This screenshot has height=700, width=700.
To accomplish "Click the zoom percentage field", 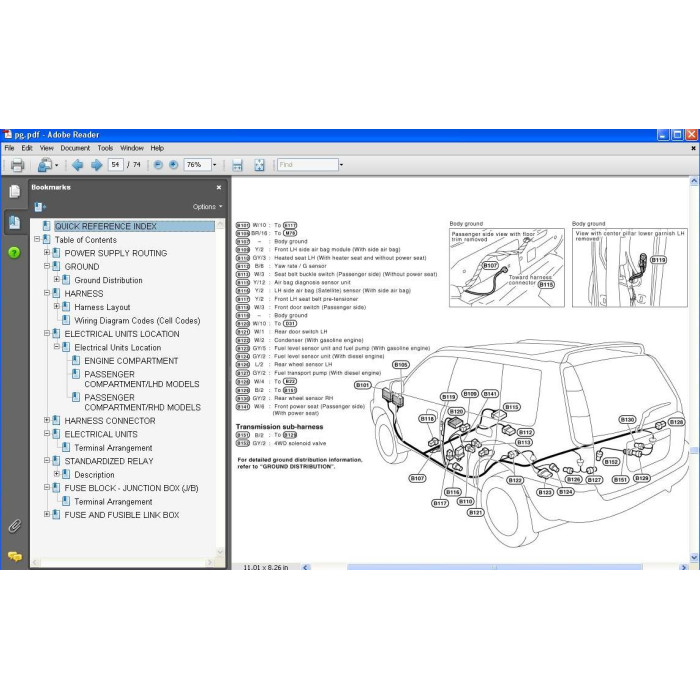I will tap(197, 165).
